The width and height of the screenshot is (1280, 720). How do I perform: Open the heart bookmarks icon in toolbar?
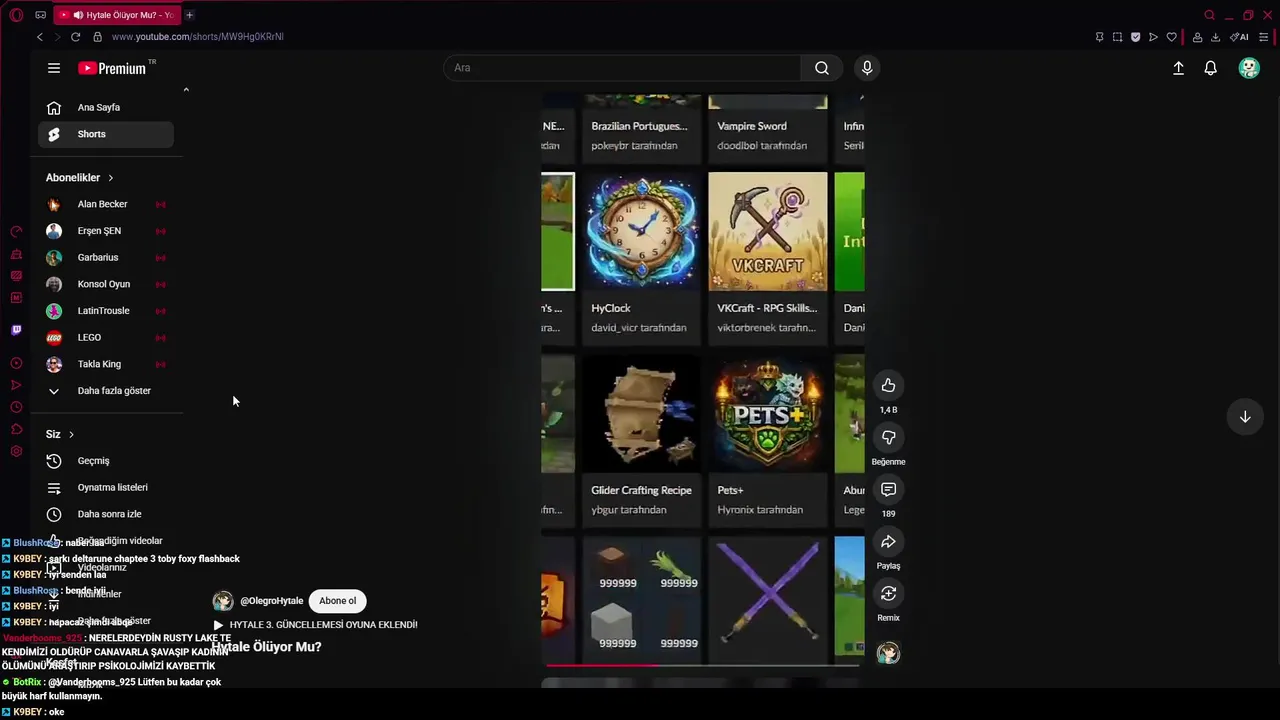(x=1171, y=37)
